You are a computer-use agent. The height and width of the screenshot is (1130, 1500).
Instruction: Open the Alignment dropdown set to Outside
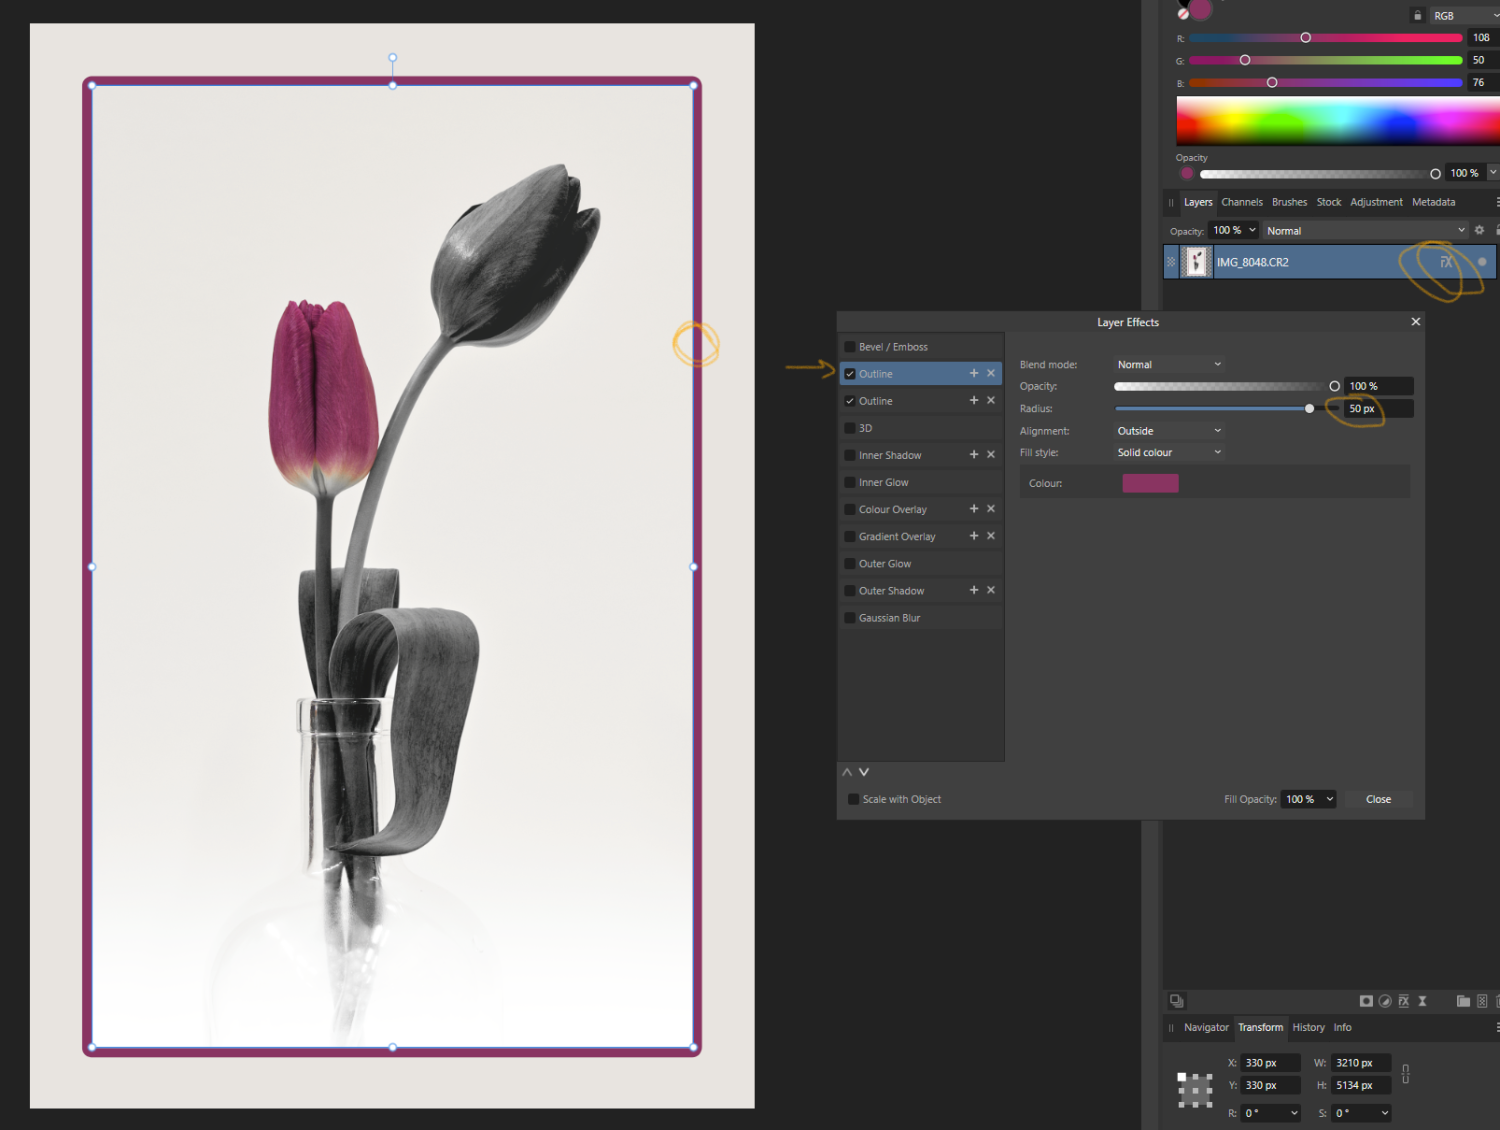click(x=1168, y=431)
